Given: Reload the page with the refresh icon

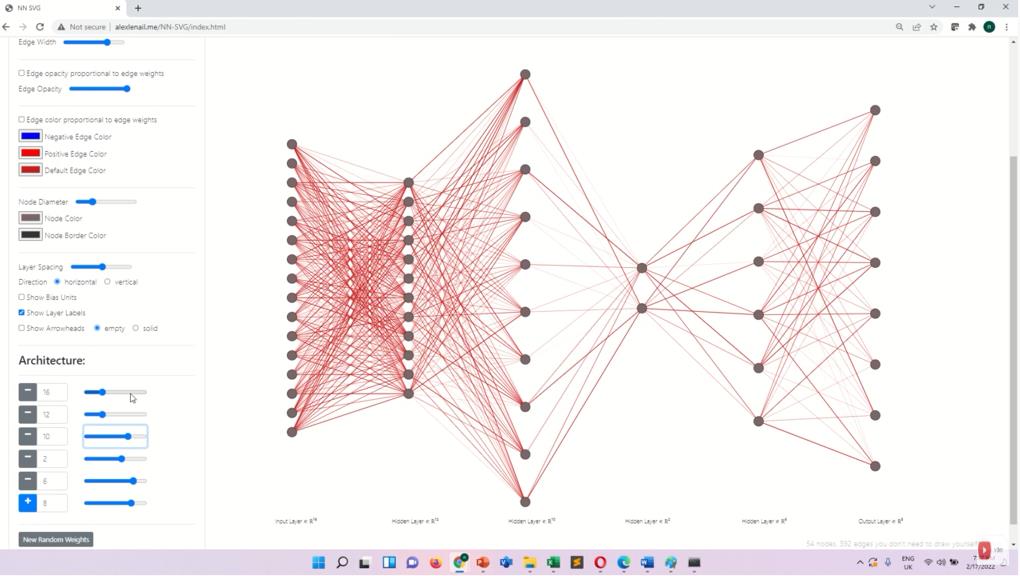Looking at the screenshot, I should click(x=40, y=27).
